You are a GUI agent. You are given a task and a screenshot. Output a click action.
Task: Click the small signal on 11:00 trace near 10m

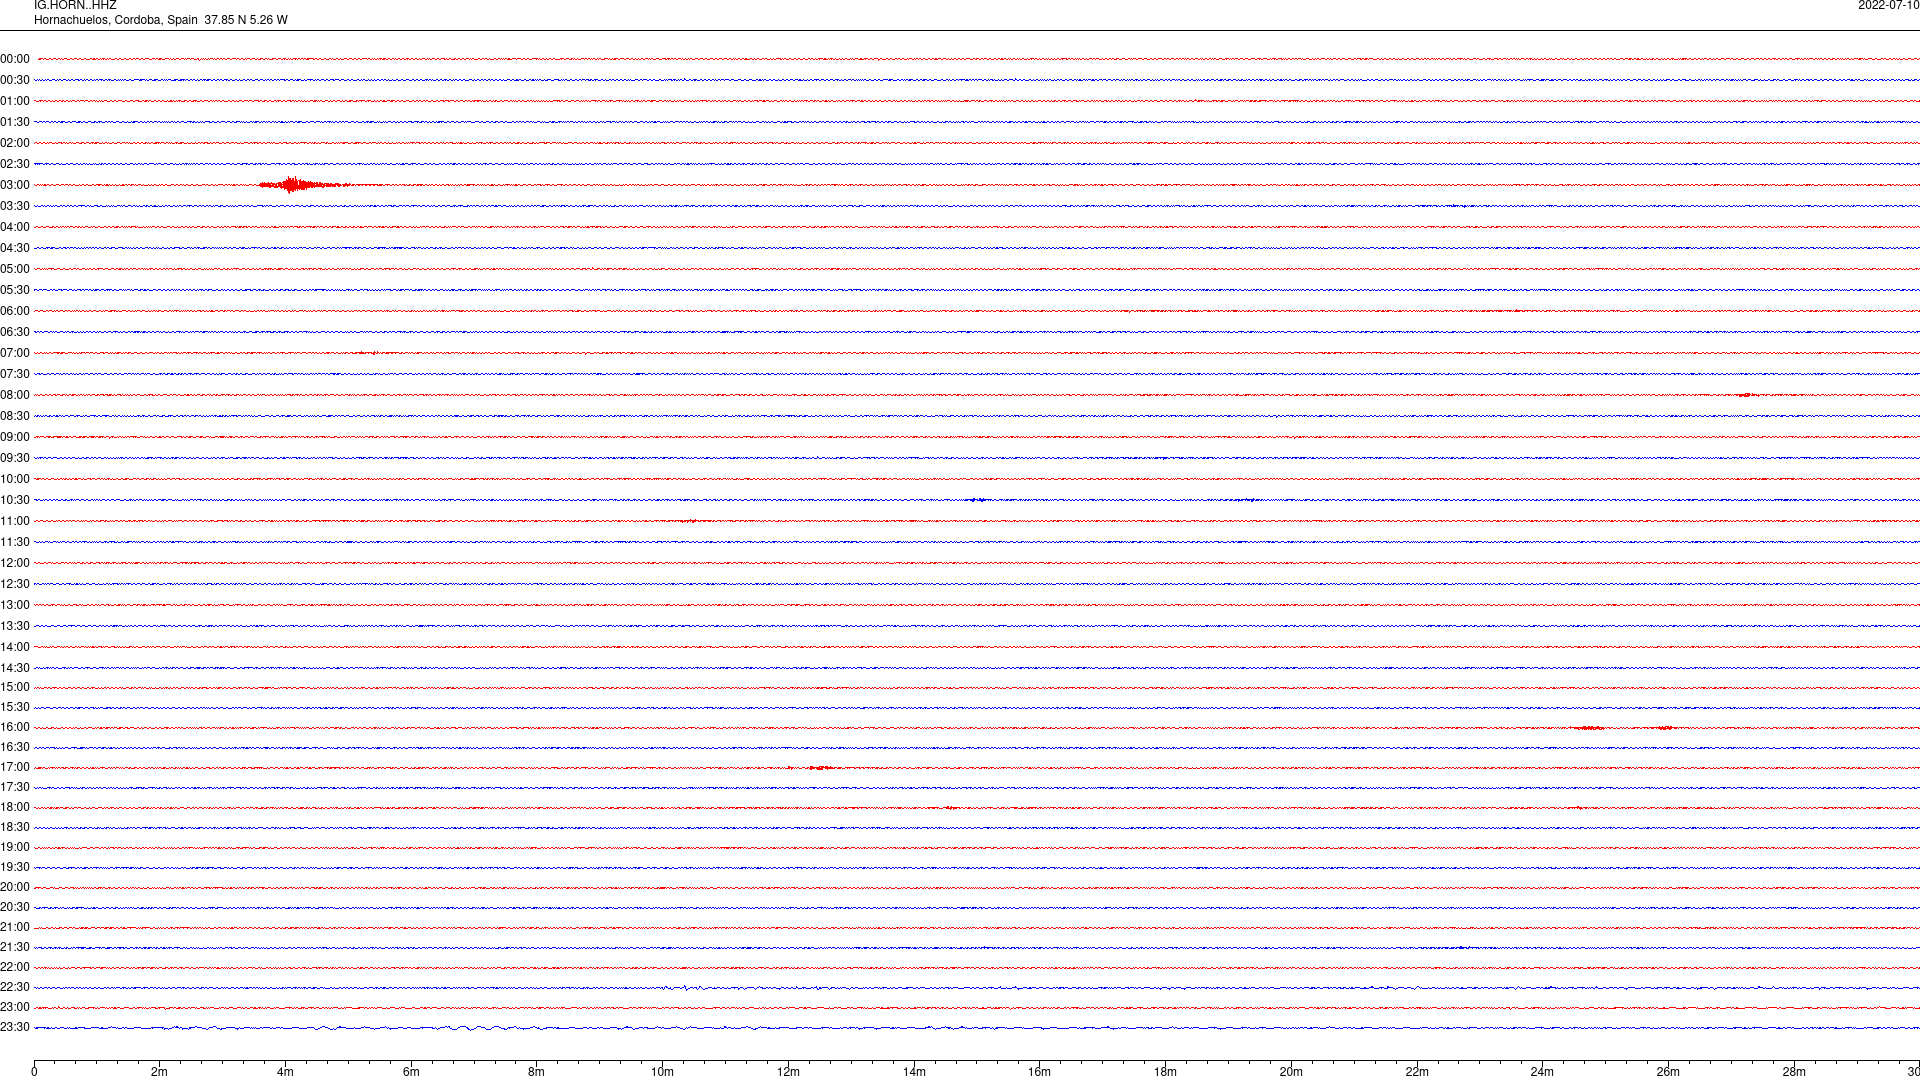tap(690, 521)
